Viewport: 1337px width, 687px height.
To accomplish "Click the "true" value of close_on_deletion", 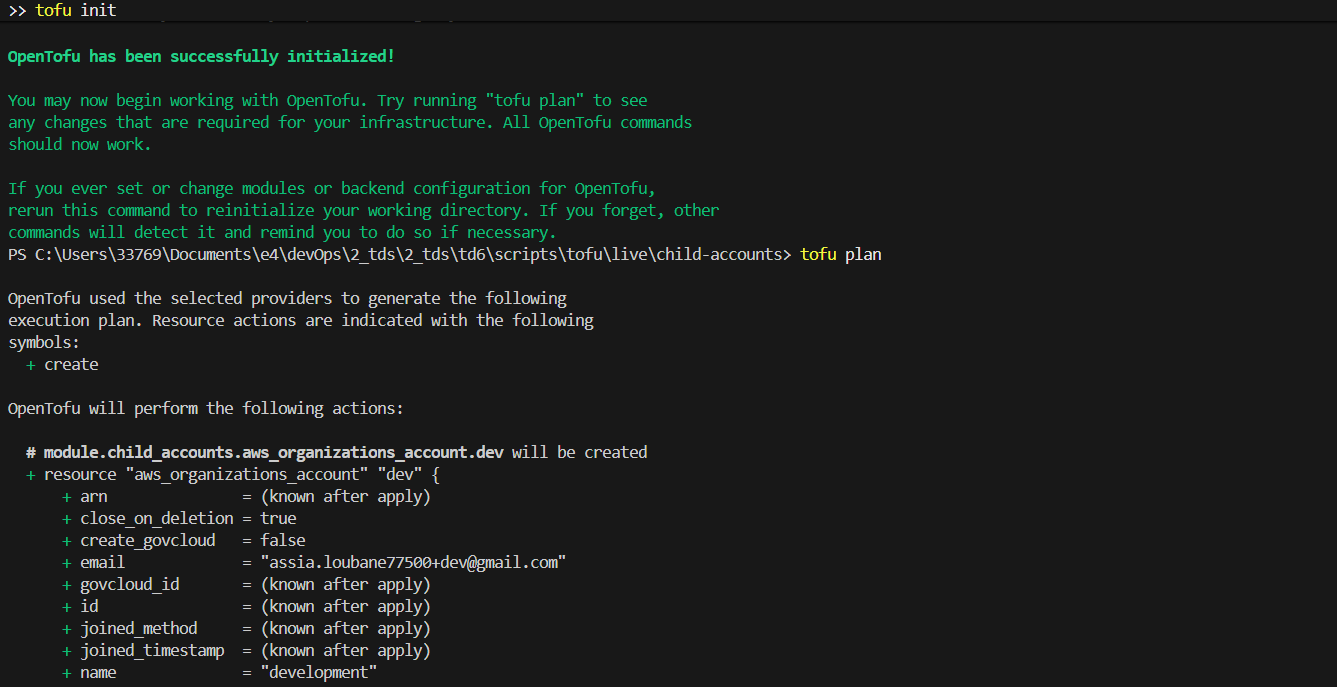I will coord(278,518).
